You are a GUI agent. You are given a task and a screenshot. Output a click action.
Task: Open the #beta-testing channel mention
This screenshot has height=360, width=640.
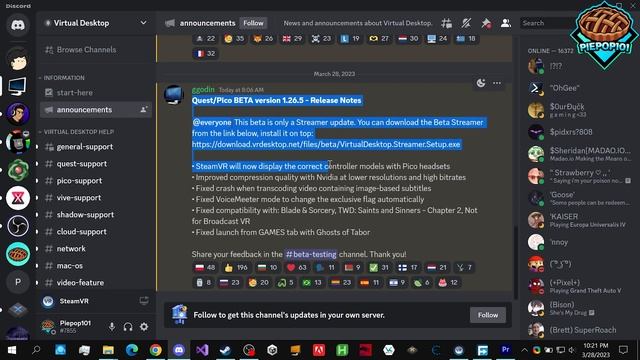[311, 254]
